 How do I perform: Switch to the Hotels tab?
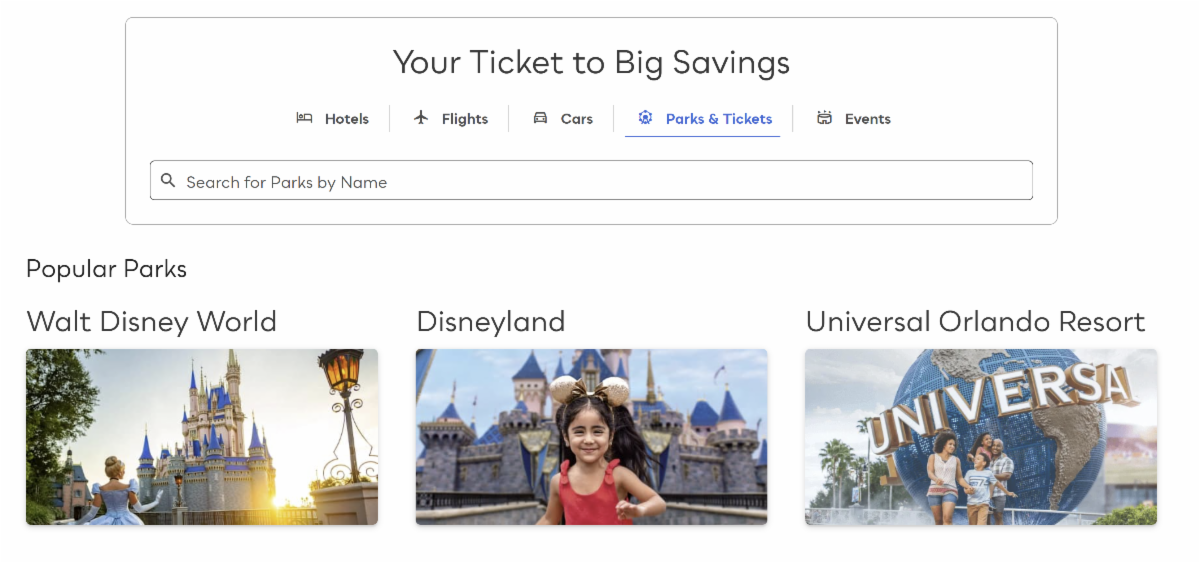[346, 119]
